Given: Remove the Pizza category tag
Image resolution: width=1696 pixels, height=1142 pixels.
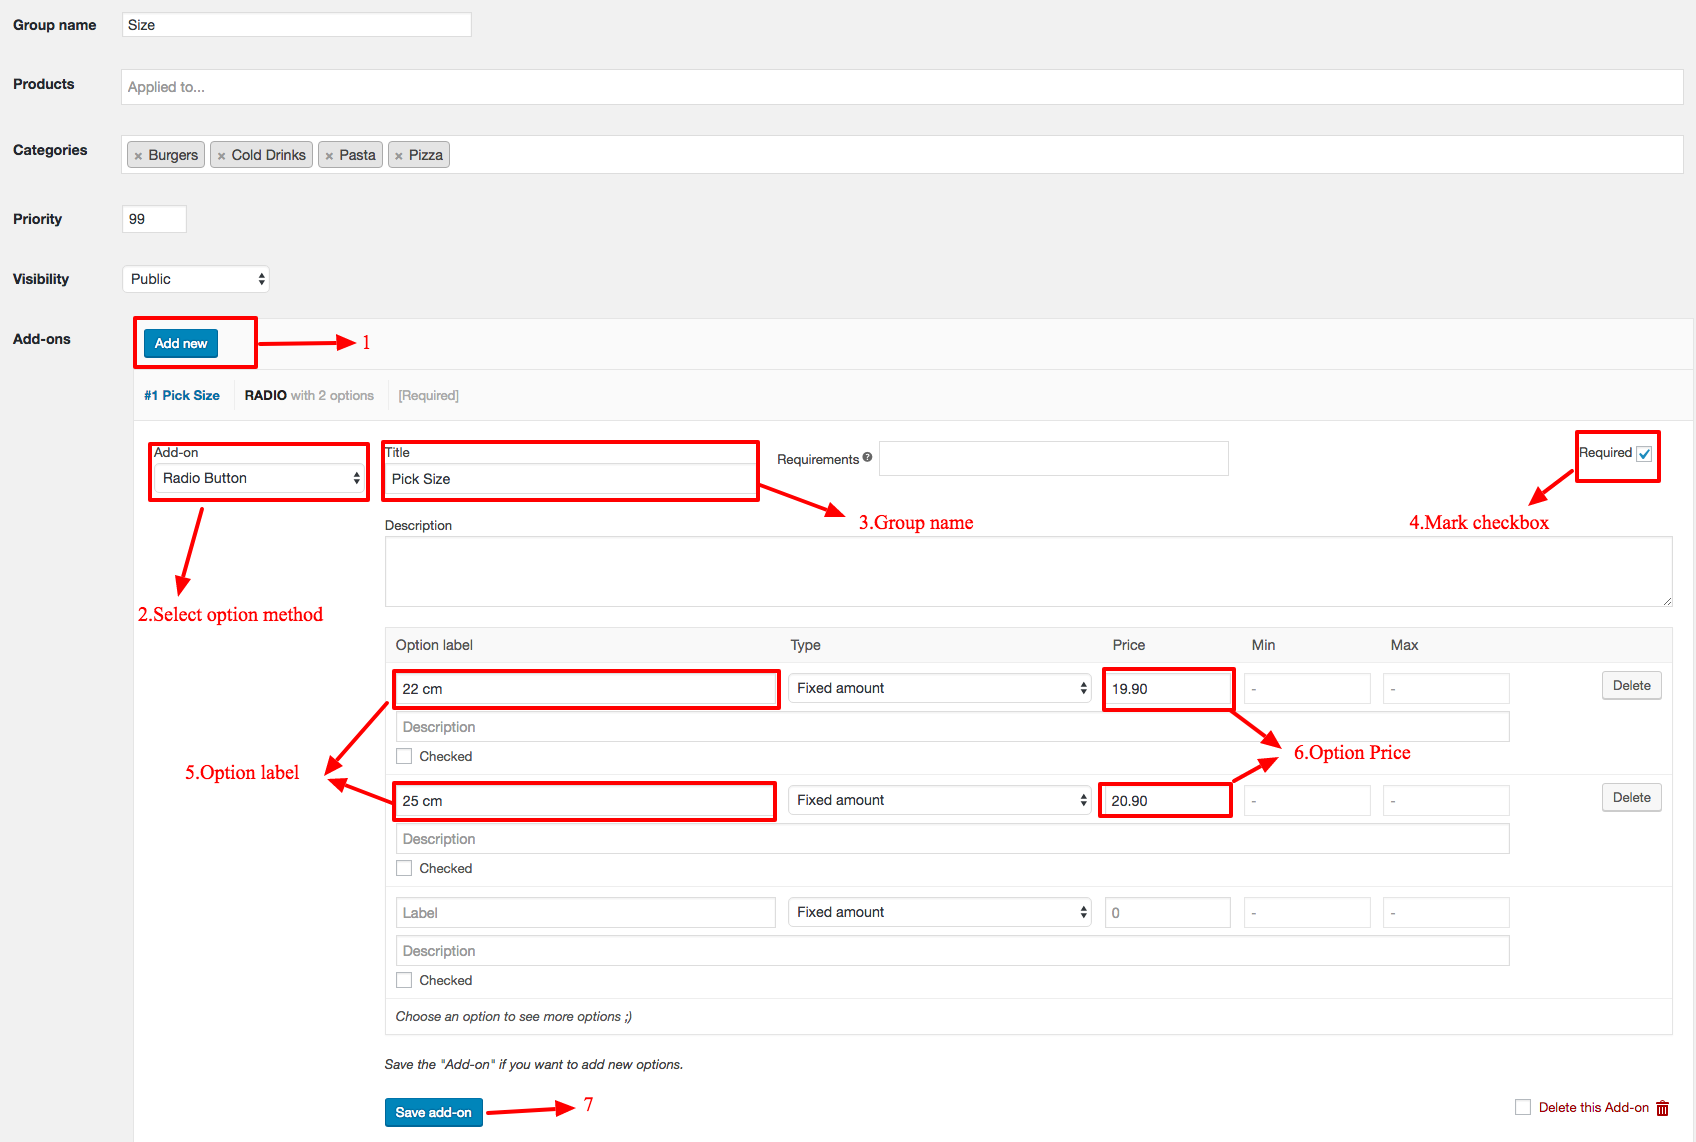Looking at the screenshot, I should tap(398, 156).
